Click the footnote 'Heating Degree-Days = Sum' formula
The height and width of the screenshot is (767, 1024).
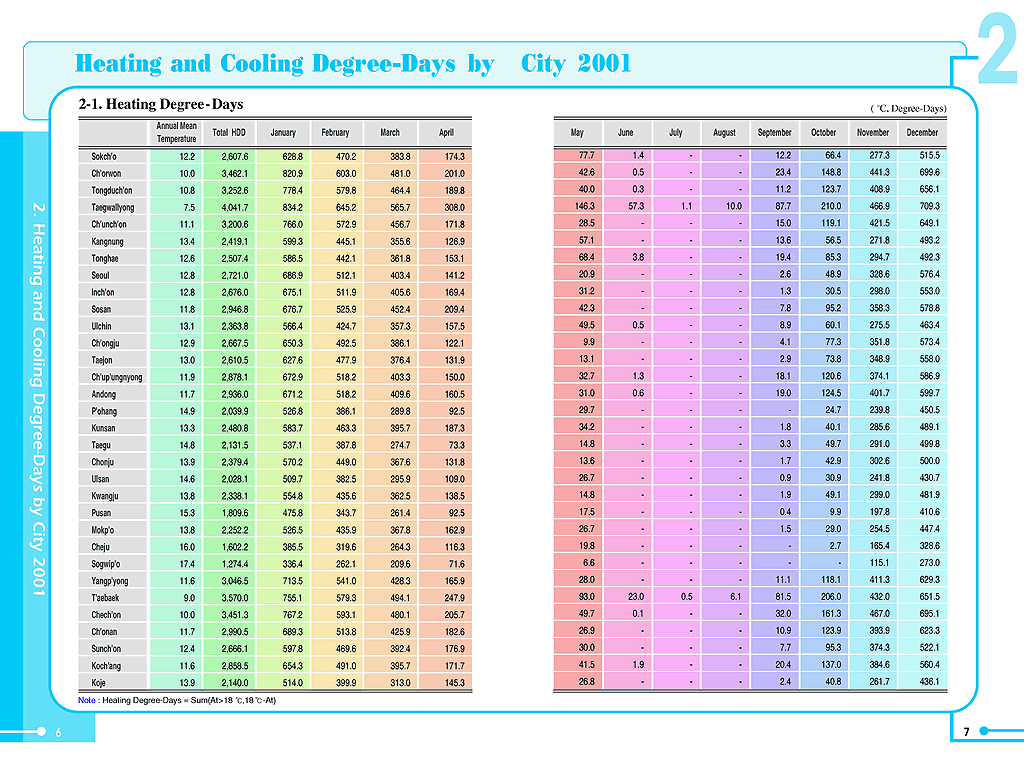coord(189,700)
